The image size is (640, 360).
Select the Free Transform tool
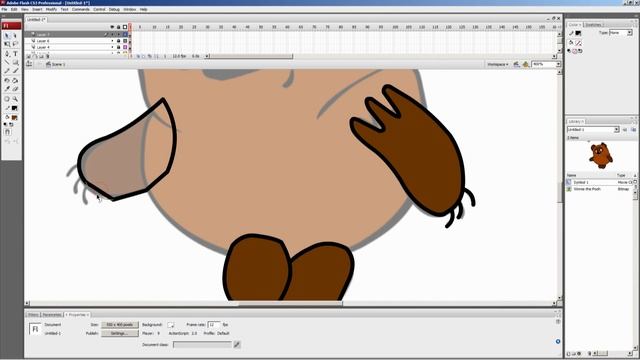tap(7, 44)
